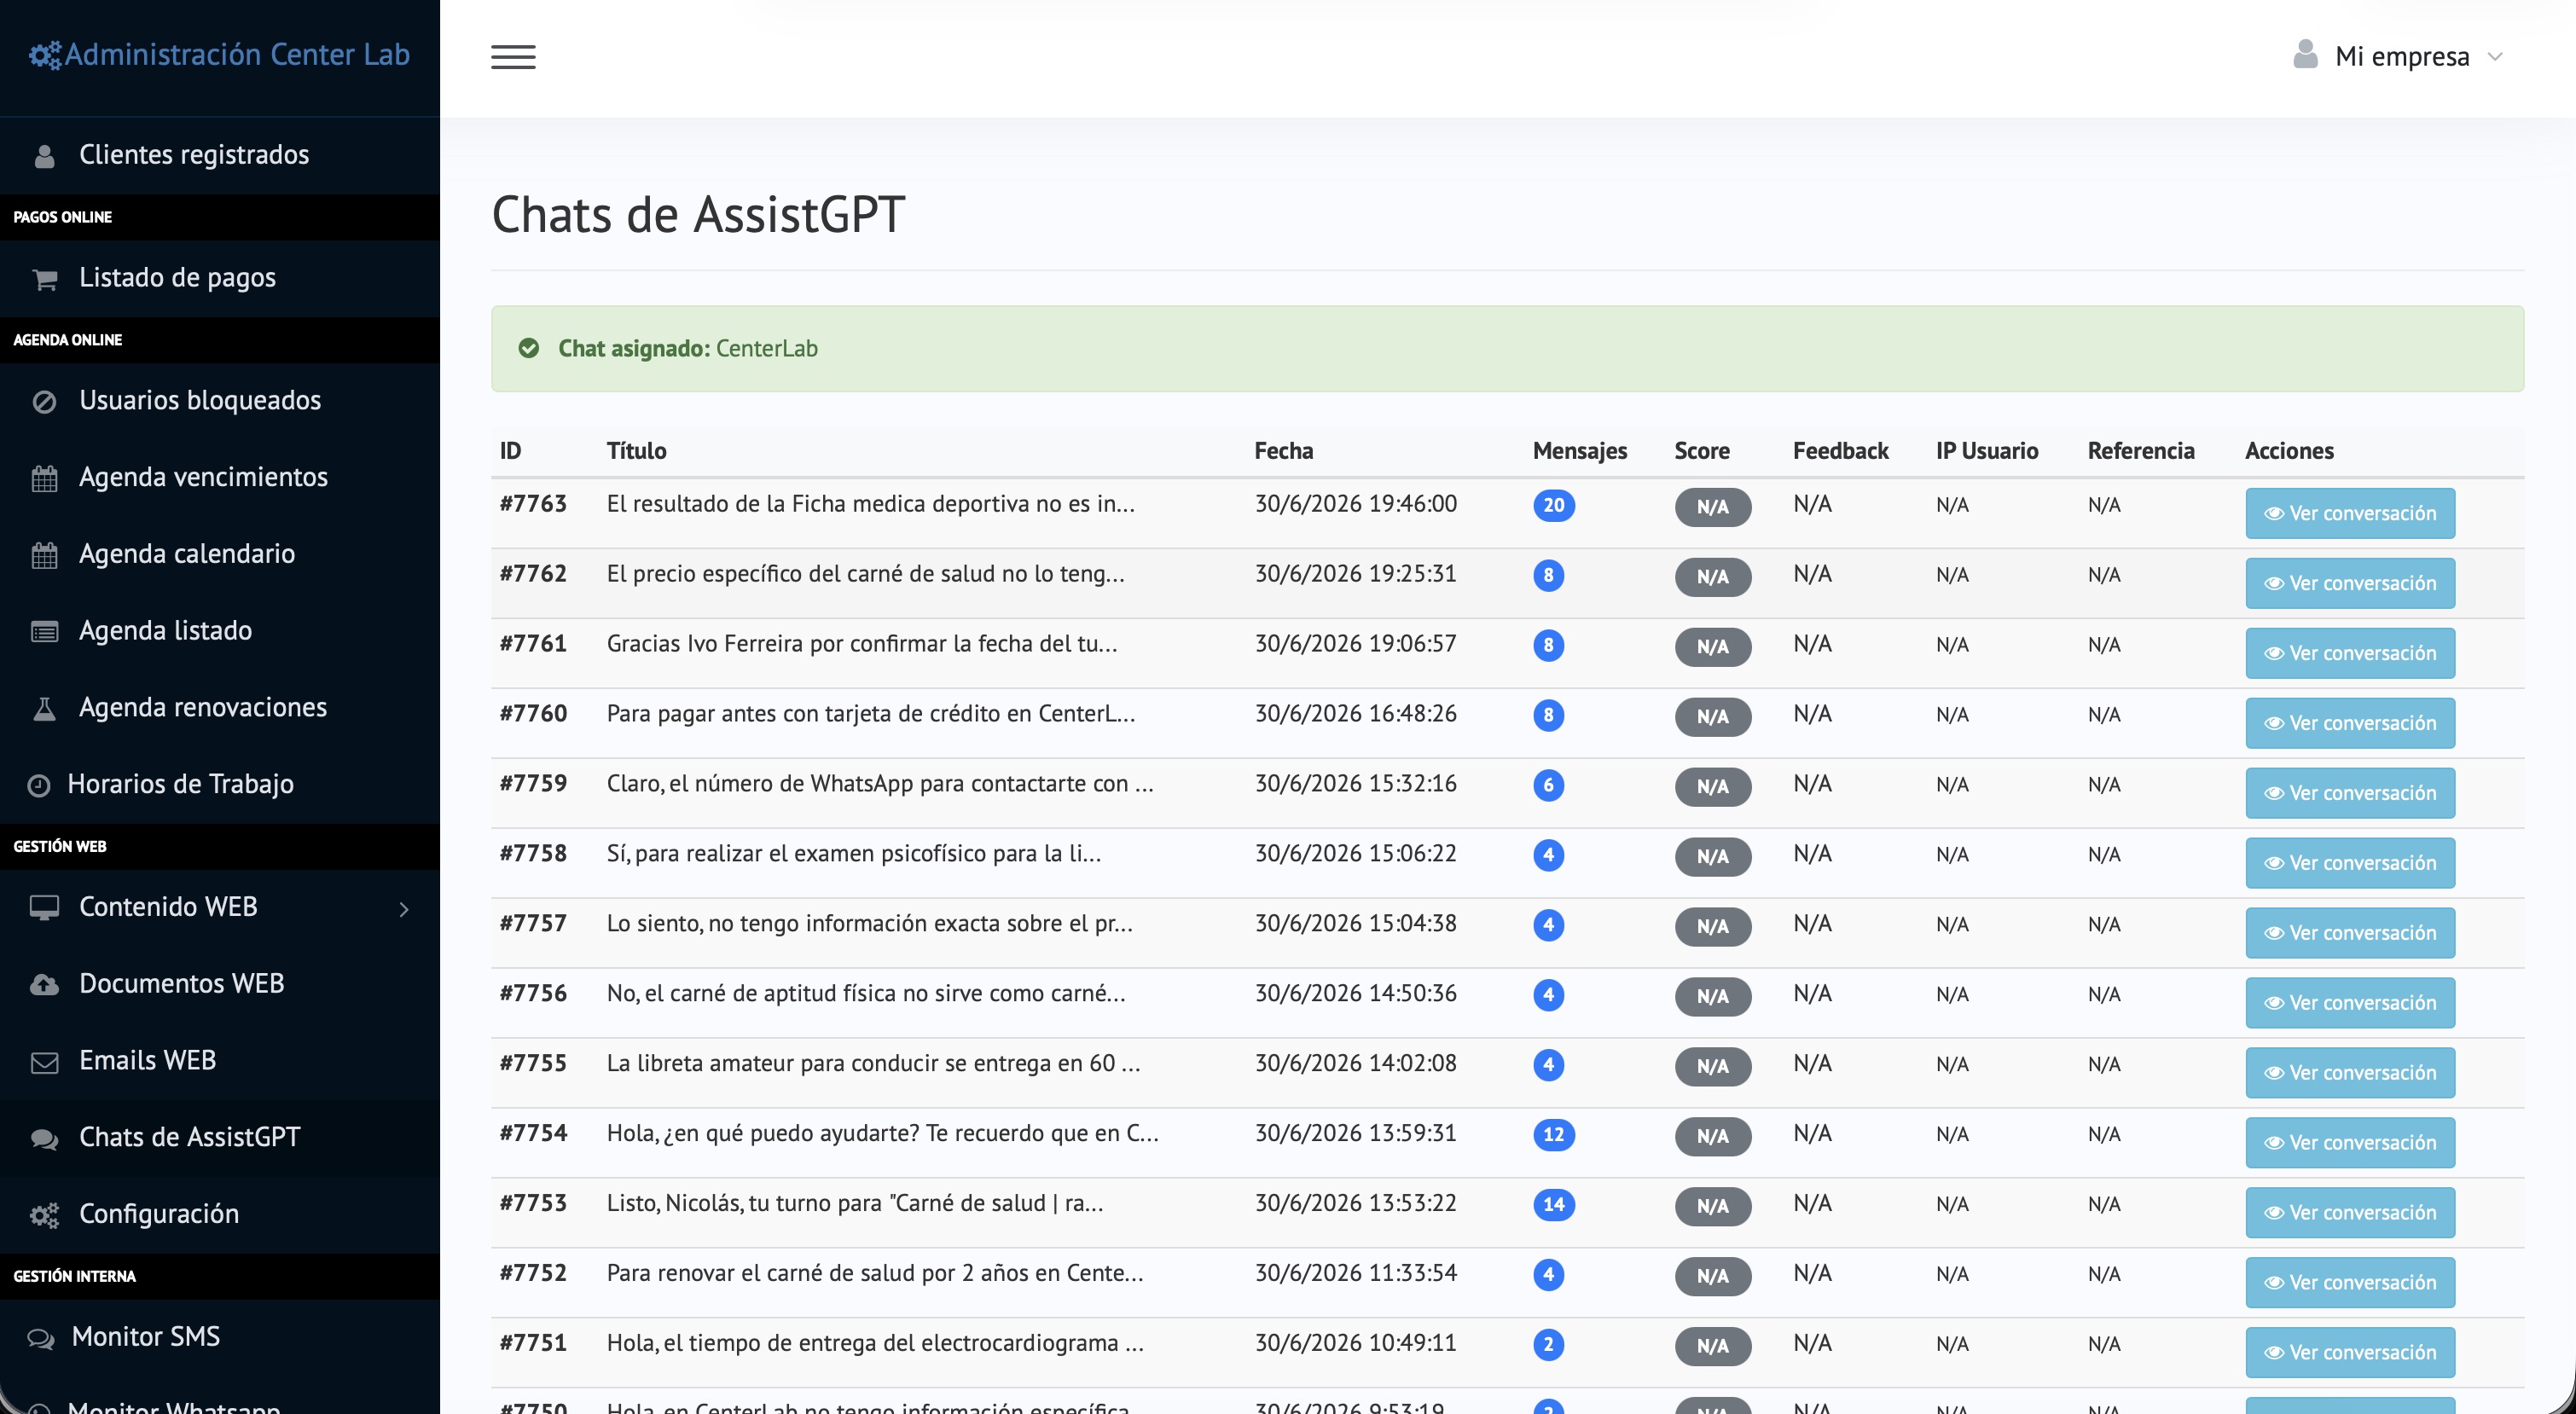Open the Mi empresa dropdown arrow
Image resolution: width=2576 pixels, height=1414 pixels.
[2495, 57]
